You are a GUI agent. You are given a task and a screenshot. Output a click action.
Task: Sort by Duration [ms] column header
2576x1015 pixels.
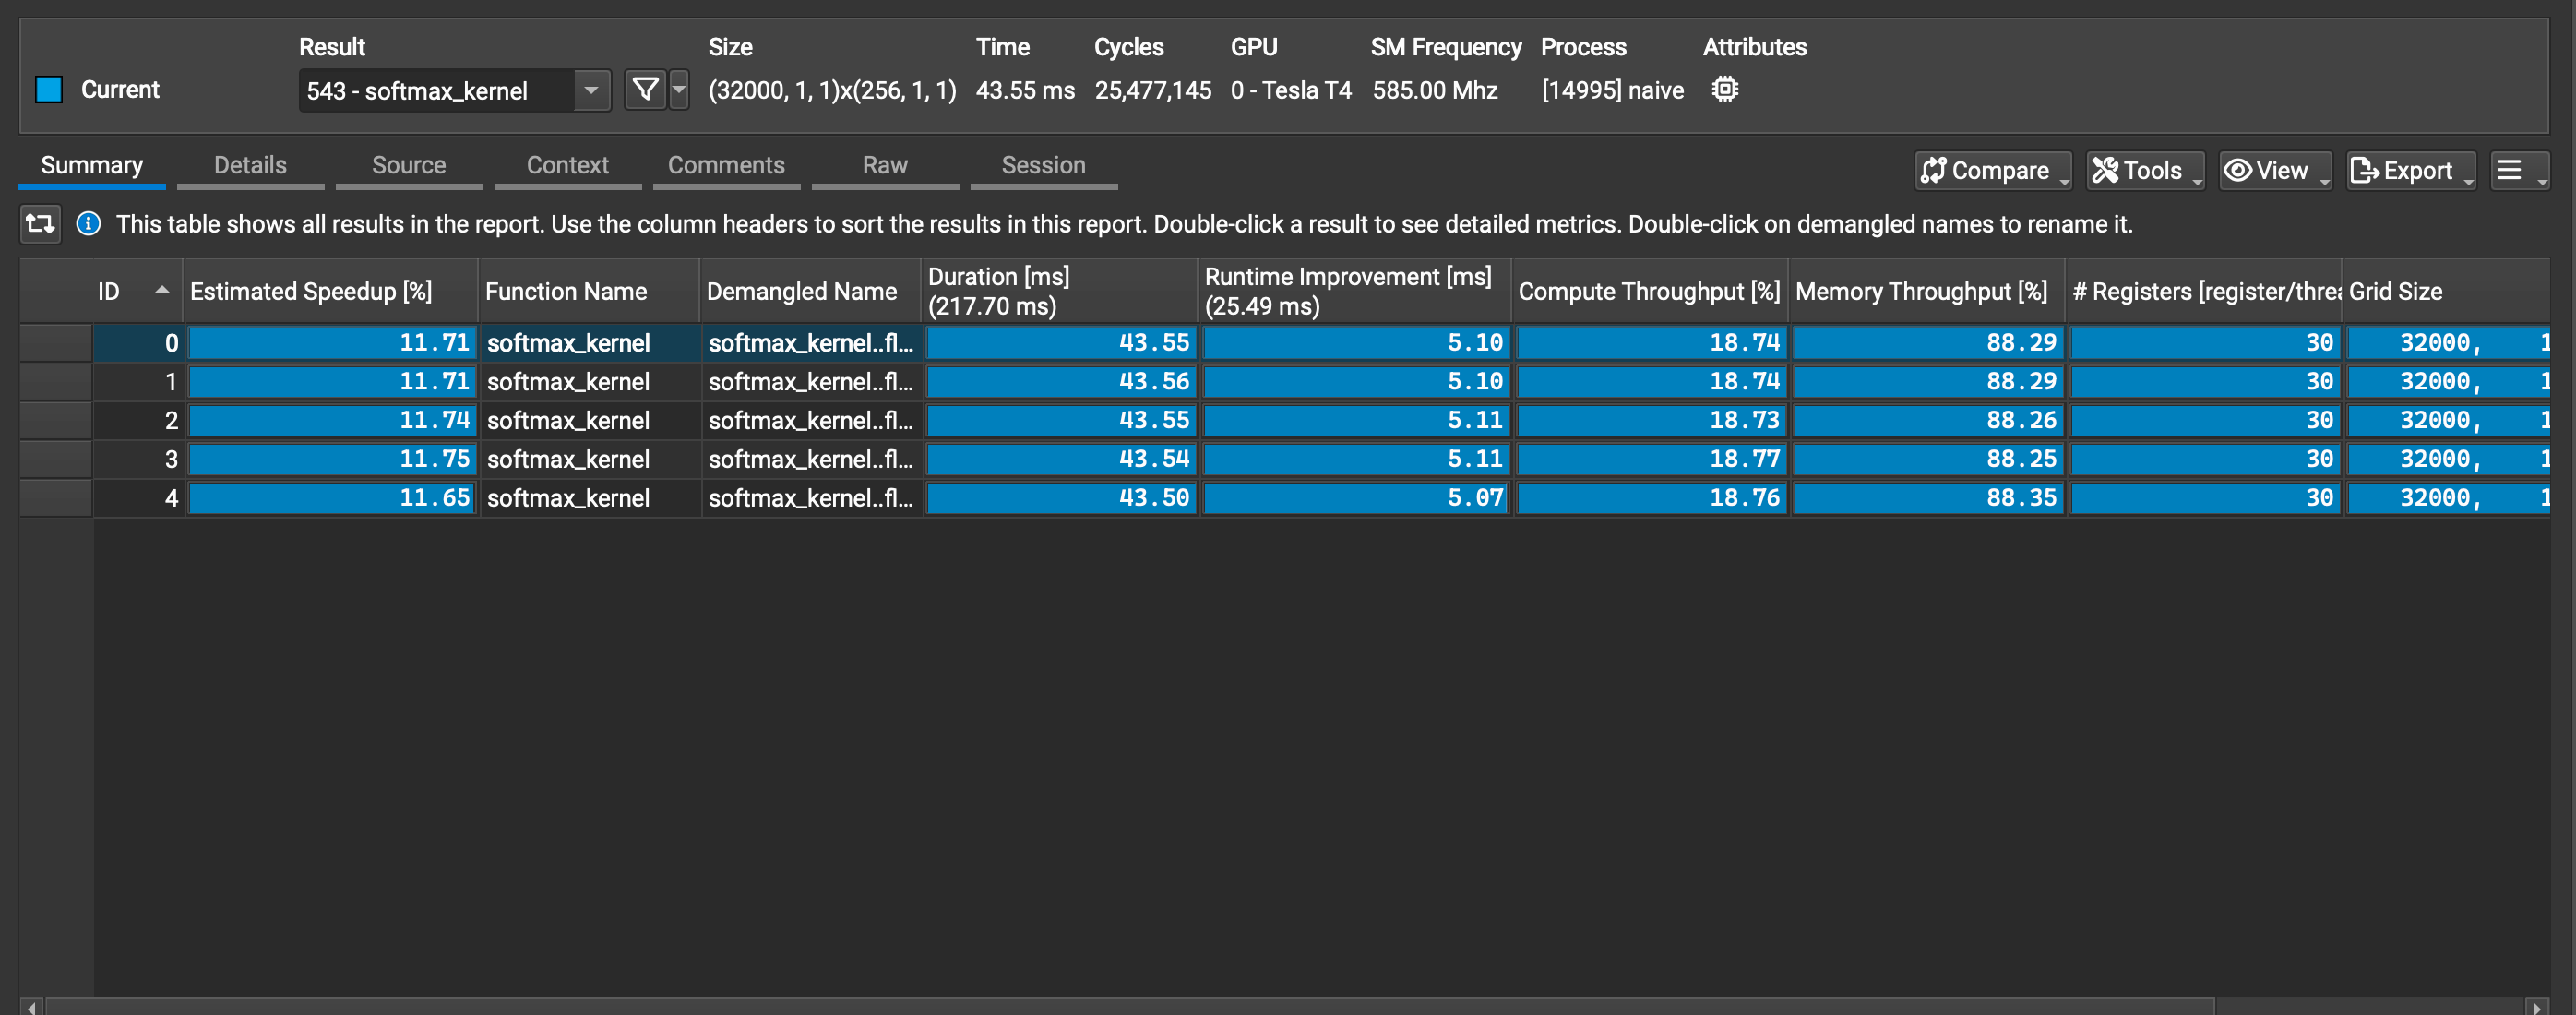point(1060,291)
